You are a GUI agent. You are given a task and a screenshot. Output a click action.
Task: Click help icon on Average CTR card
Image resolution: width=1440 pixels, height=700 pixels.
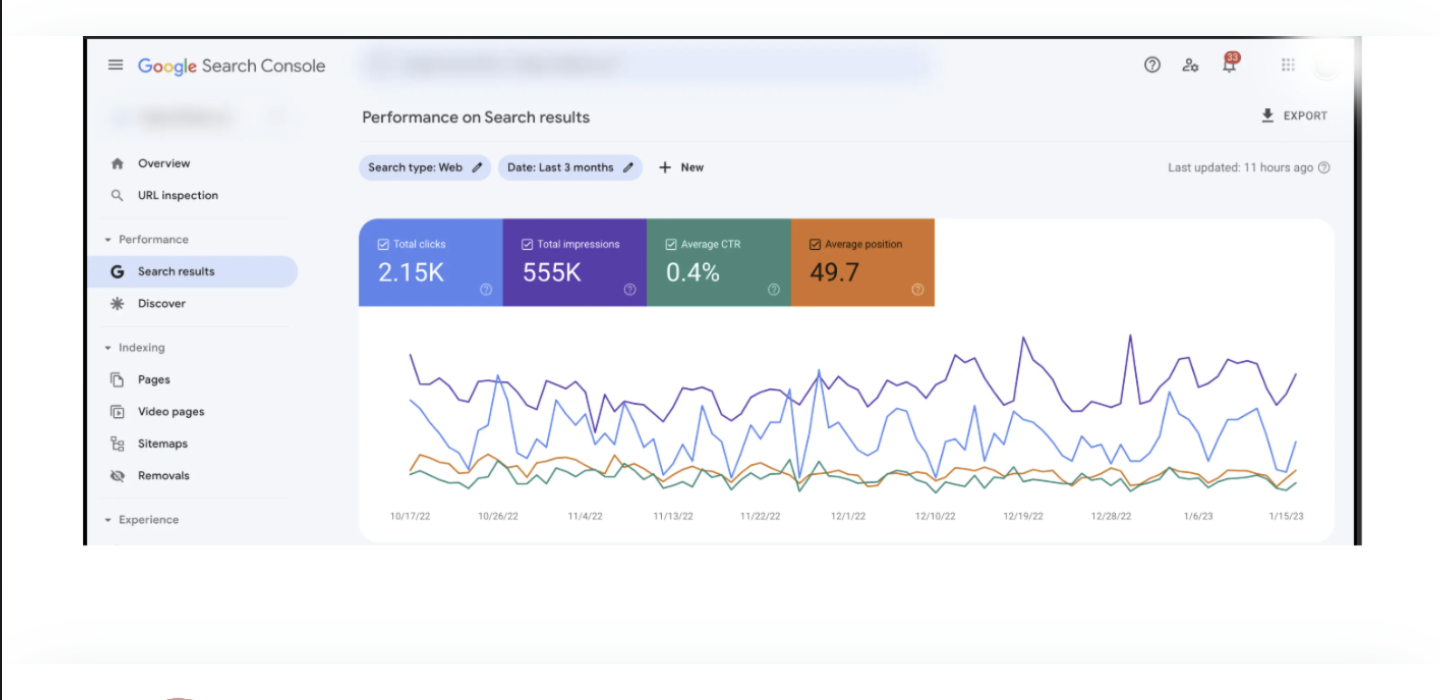pos(774,289)
